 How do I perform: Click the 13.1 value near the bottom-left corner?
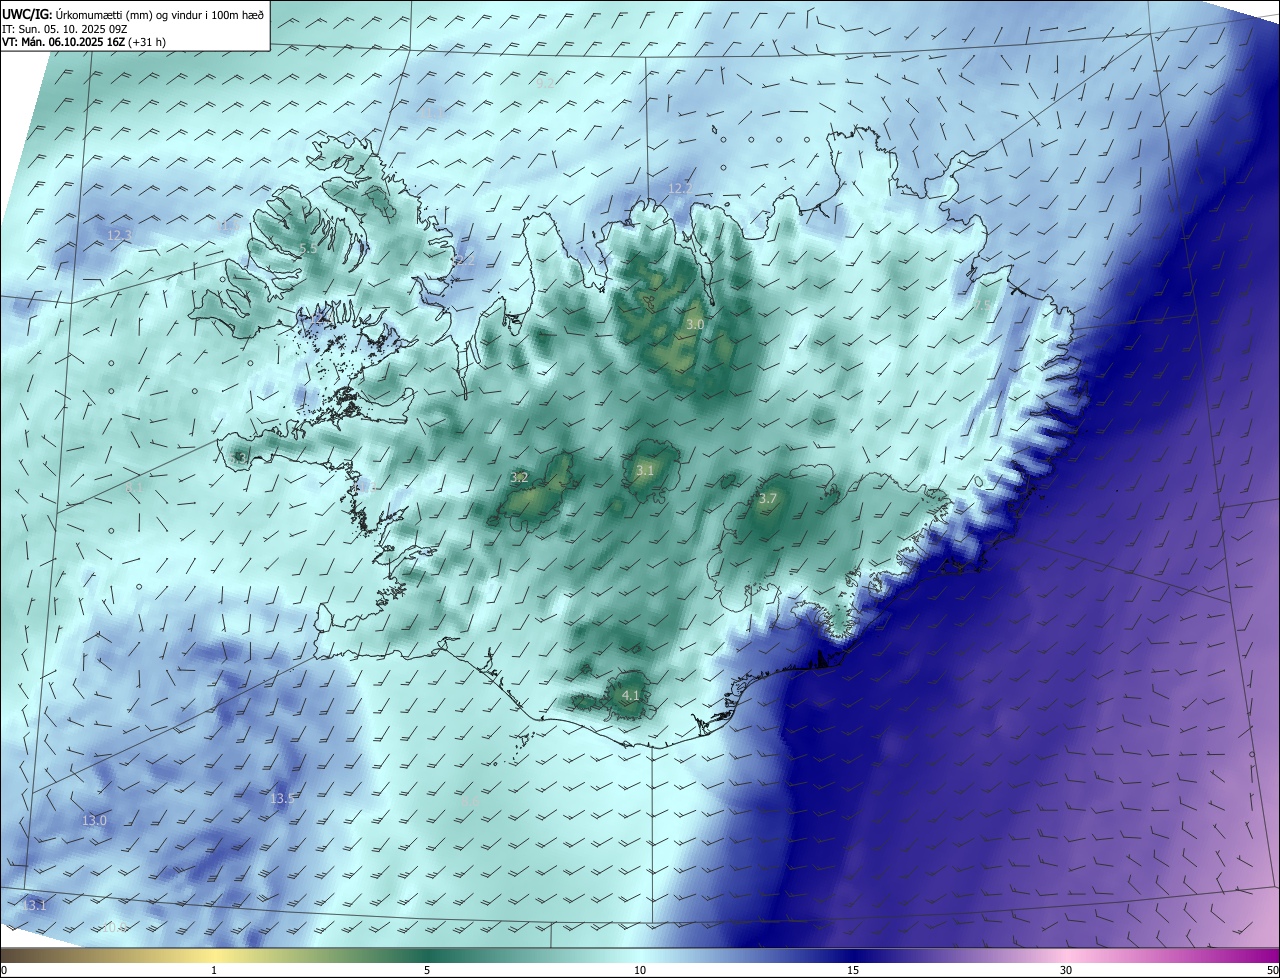point(35,905)
